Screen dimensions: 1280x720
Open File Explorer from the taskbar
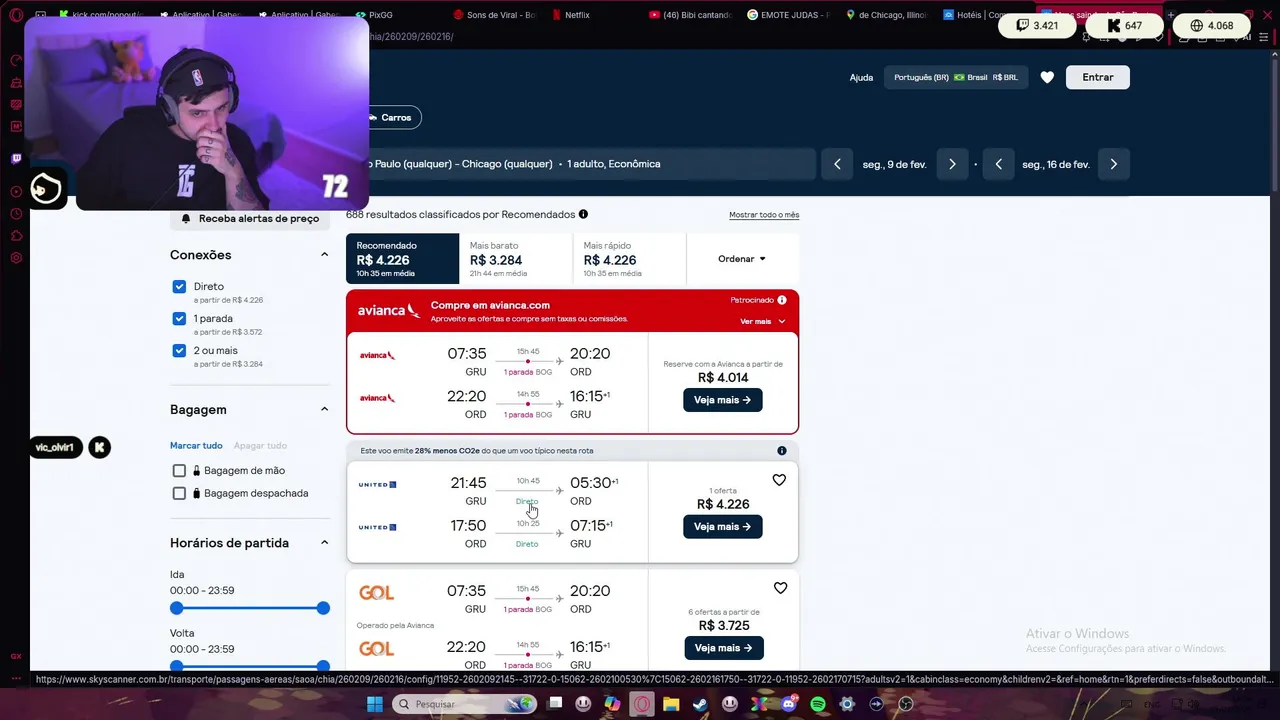pos(671,704)
